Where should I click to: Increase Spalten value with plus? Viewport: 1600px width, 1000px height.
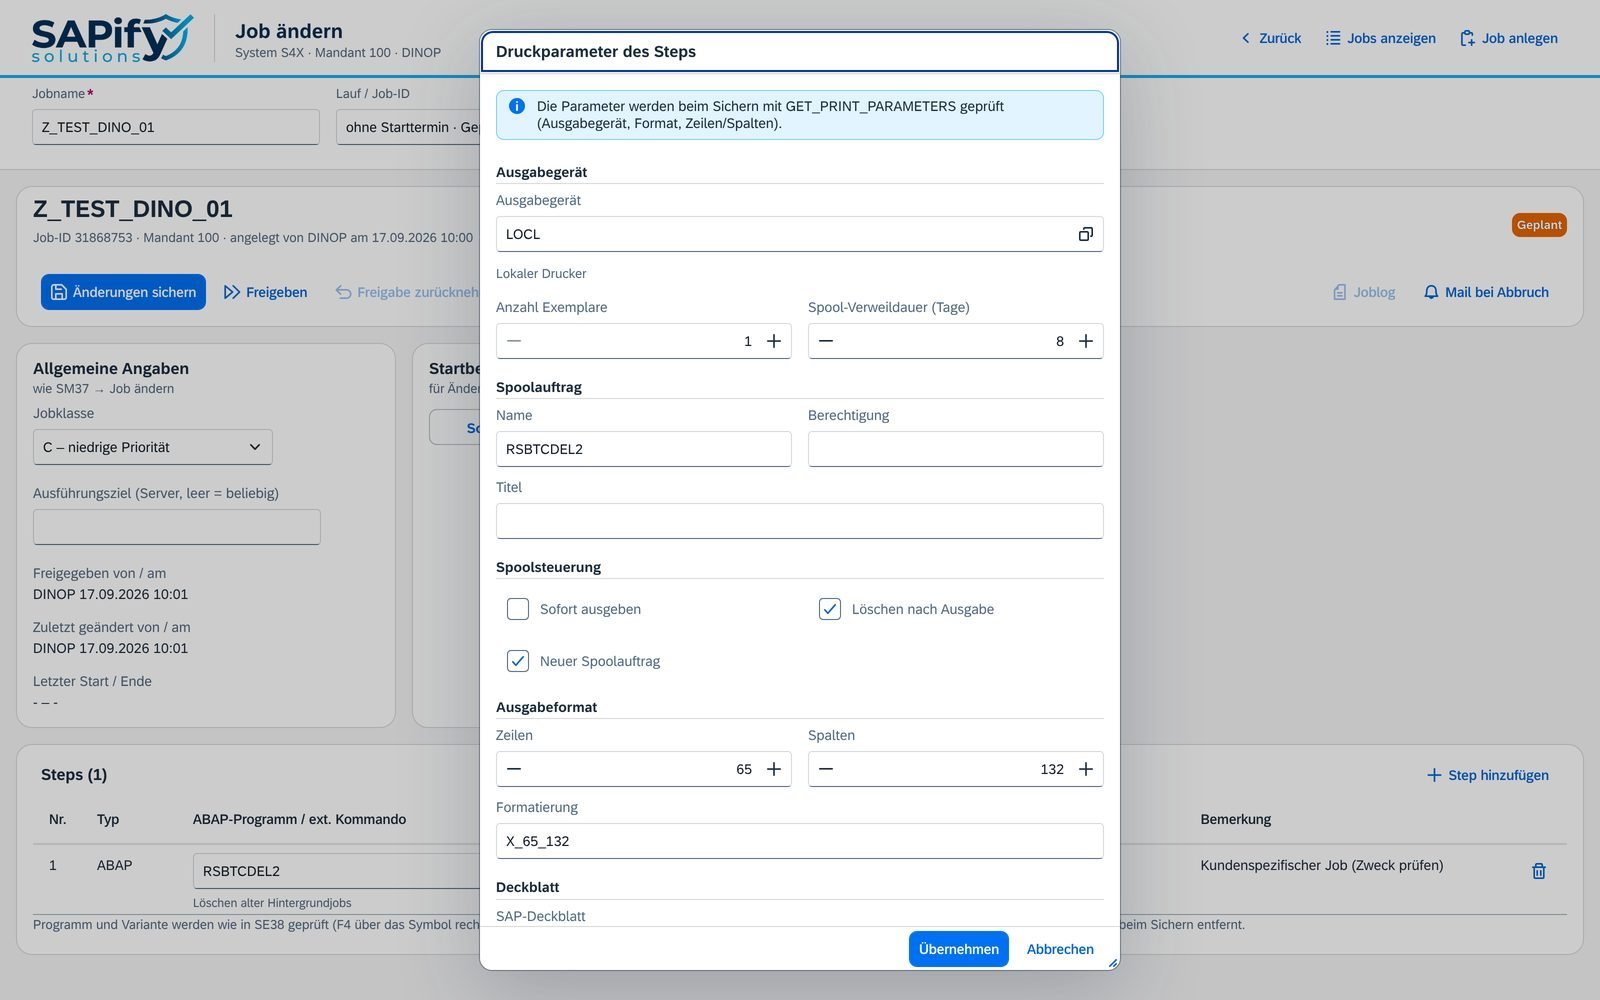pyautogui.click(x=1086, y=769)
